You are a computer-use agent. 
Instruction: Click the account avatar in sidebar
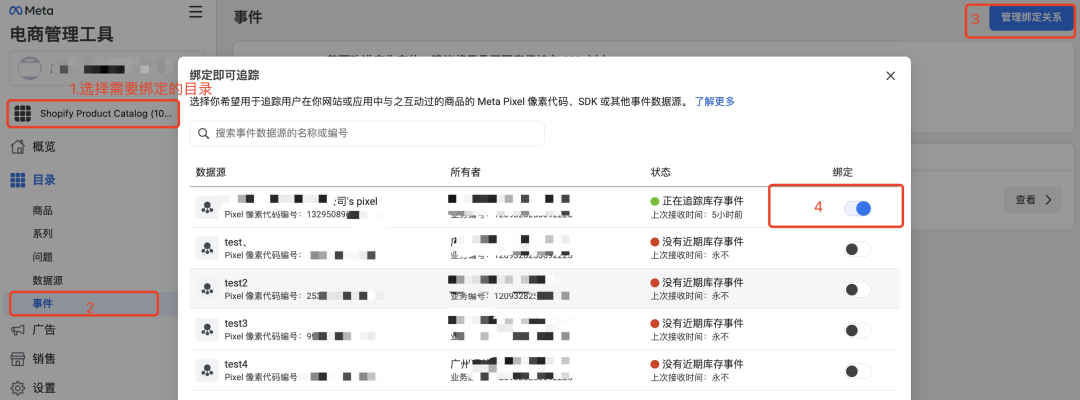pos(28,69)
